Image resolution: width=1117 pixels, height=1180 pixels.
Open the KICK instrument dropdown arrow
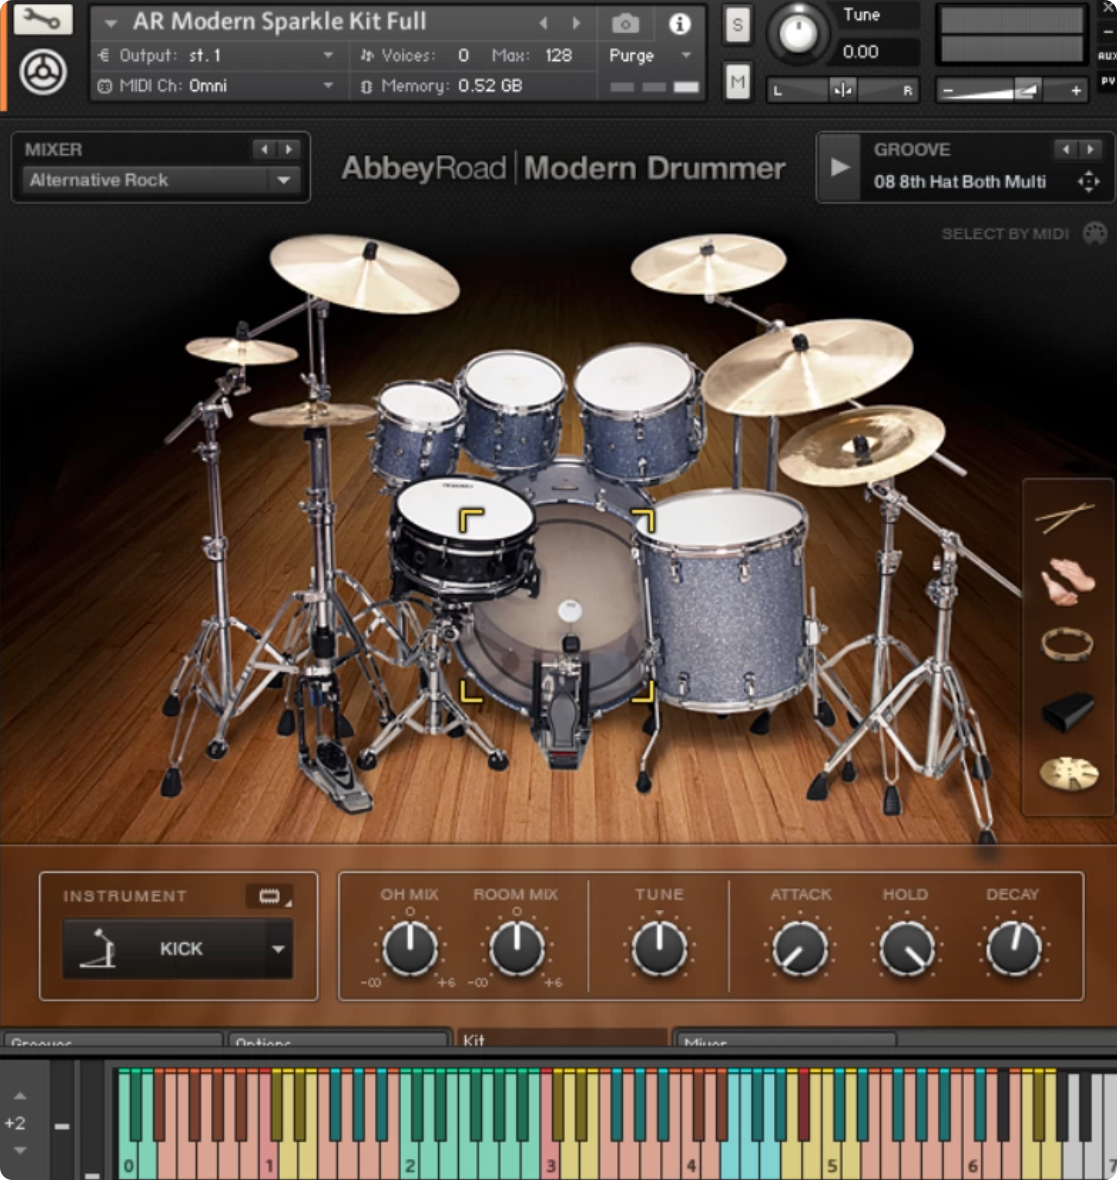pyautogui.click(x=278, y=949)
